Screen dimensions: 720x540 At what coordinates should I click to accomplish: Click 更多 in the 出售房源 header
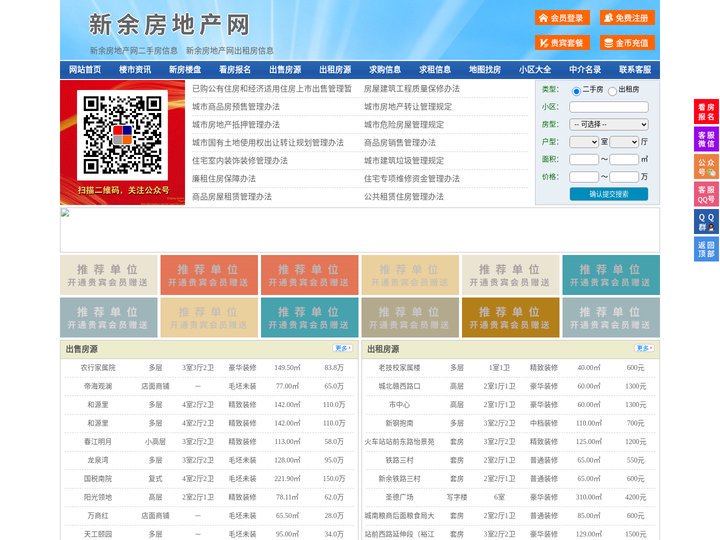click(343, 349)
